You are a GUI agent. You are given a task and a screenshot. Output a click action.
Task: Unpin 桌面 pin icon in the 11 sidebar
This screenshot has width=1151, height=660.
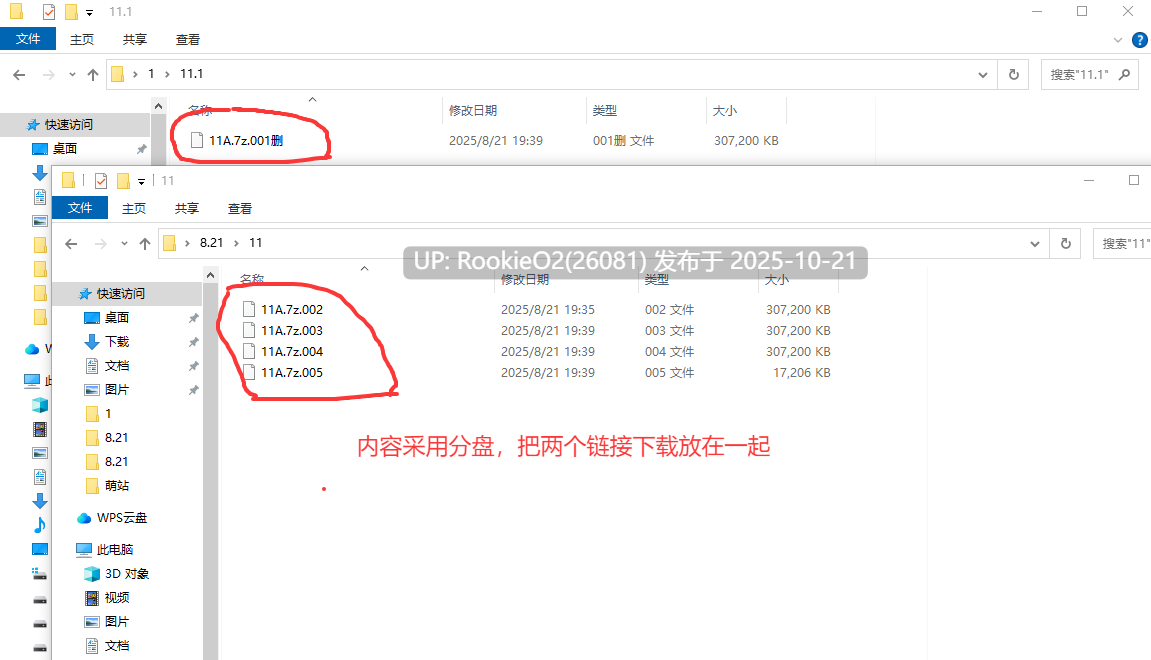click(x=193, y=318)
